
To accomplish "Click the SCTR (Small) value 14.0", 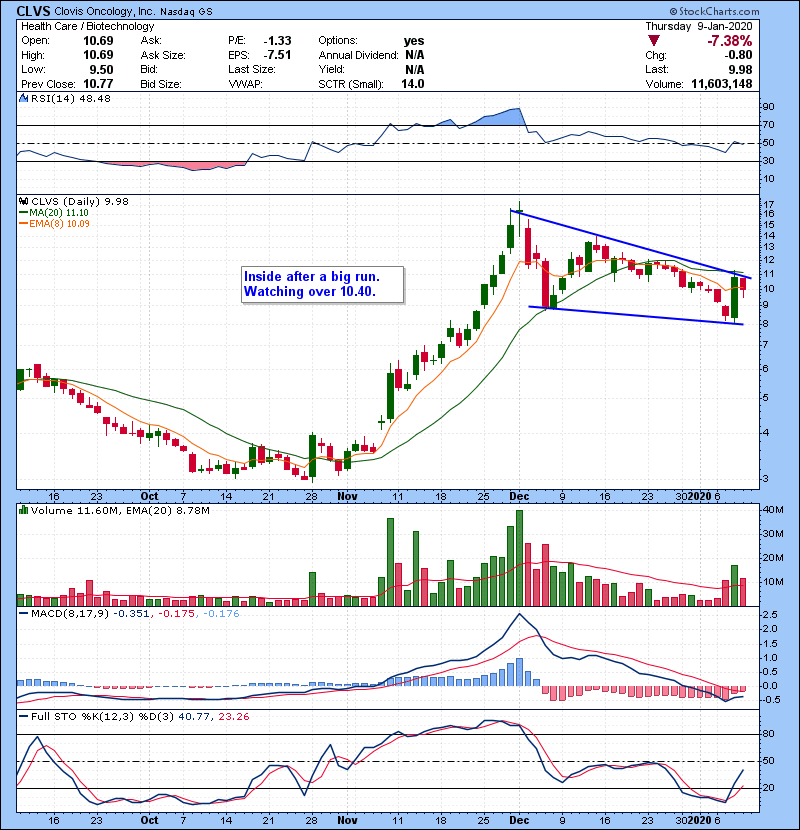I will tap(412, 84).
